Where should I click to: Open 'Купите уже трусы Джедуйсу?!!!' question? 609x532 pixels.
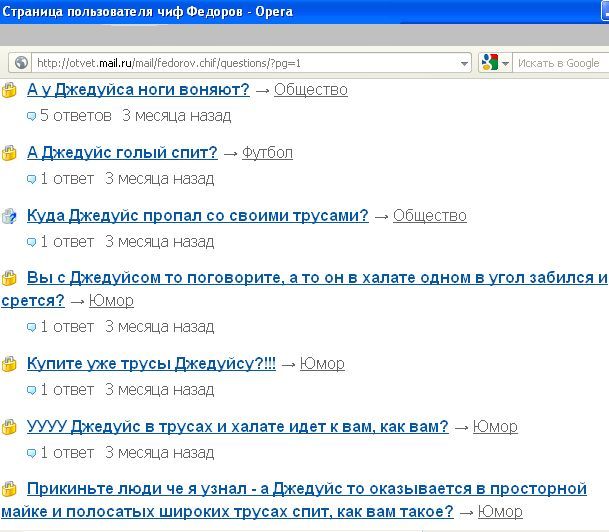151,364
